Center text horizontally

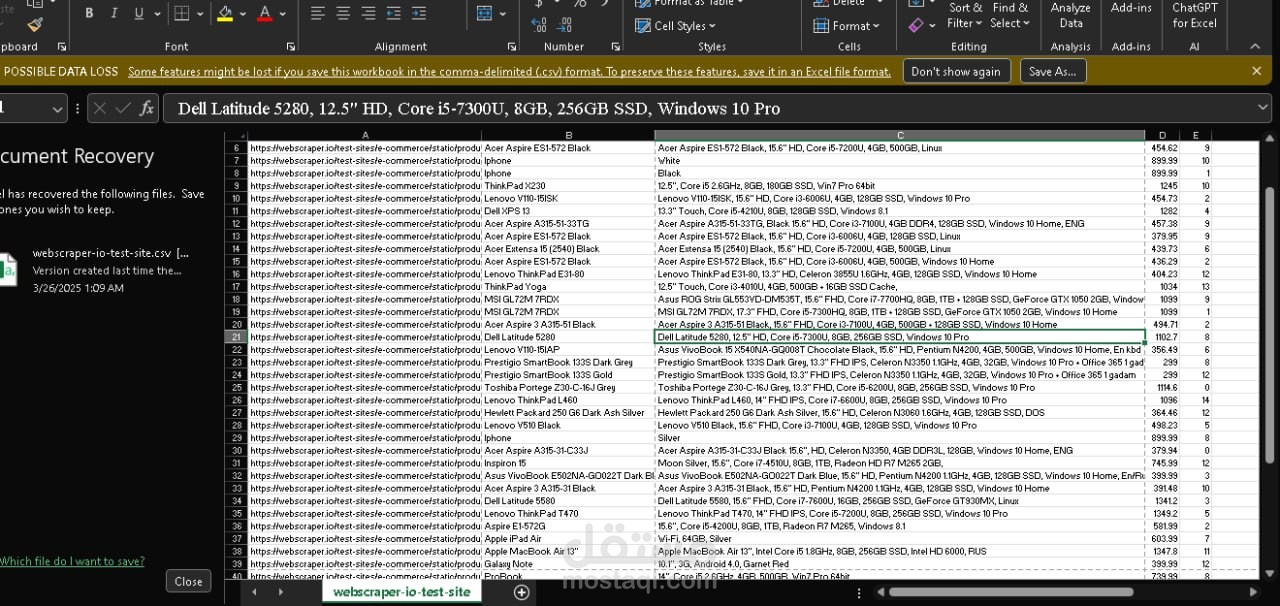(x=343, y=14)
